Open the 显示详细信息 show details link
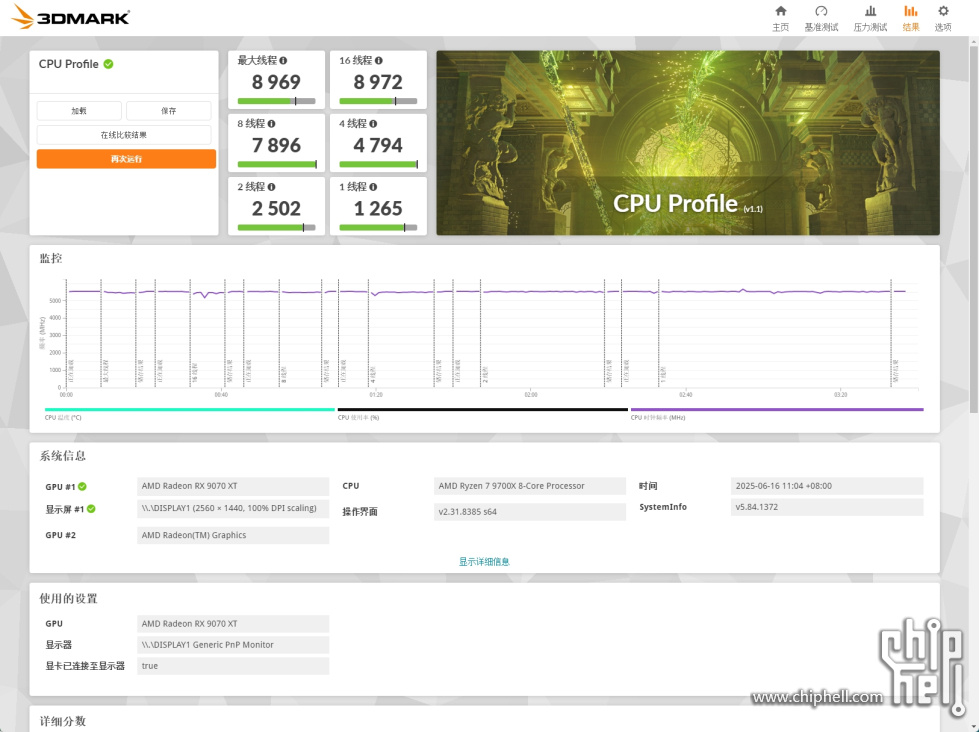Viewport: 979px width, 732px height. pyautogui.click(x=484, y=561)
